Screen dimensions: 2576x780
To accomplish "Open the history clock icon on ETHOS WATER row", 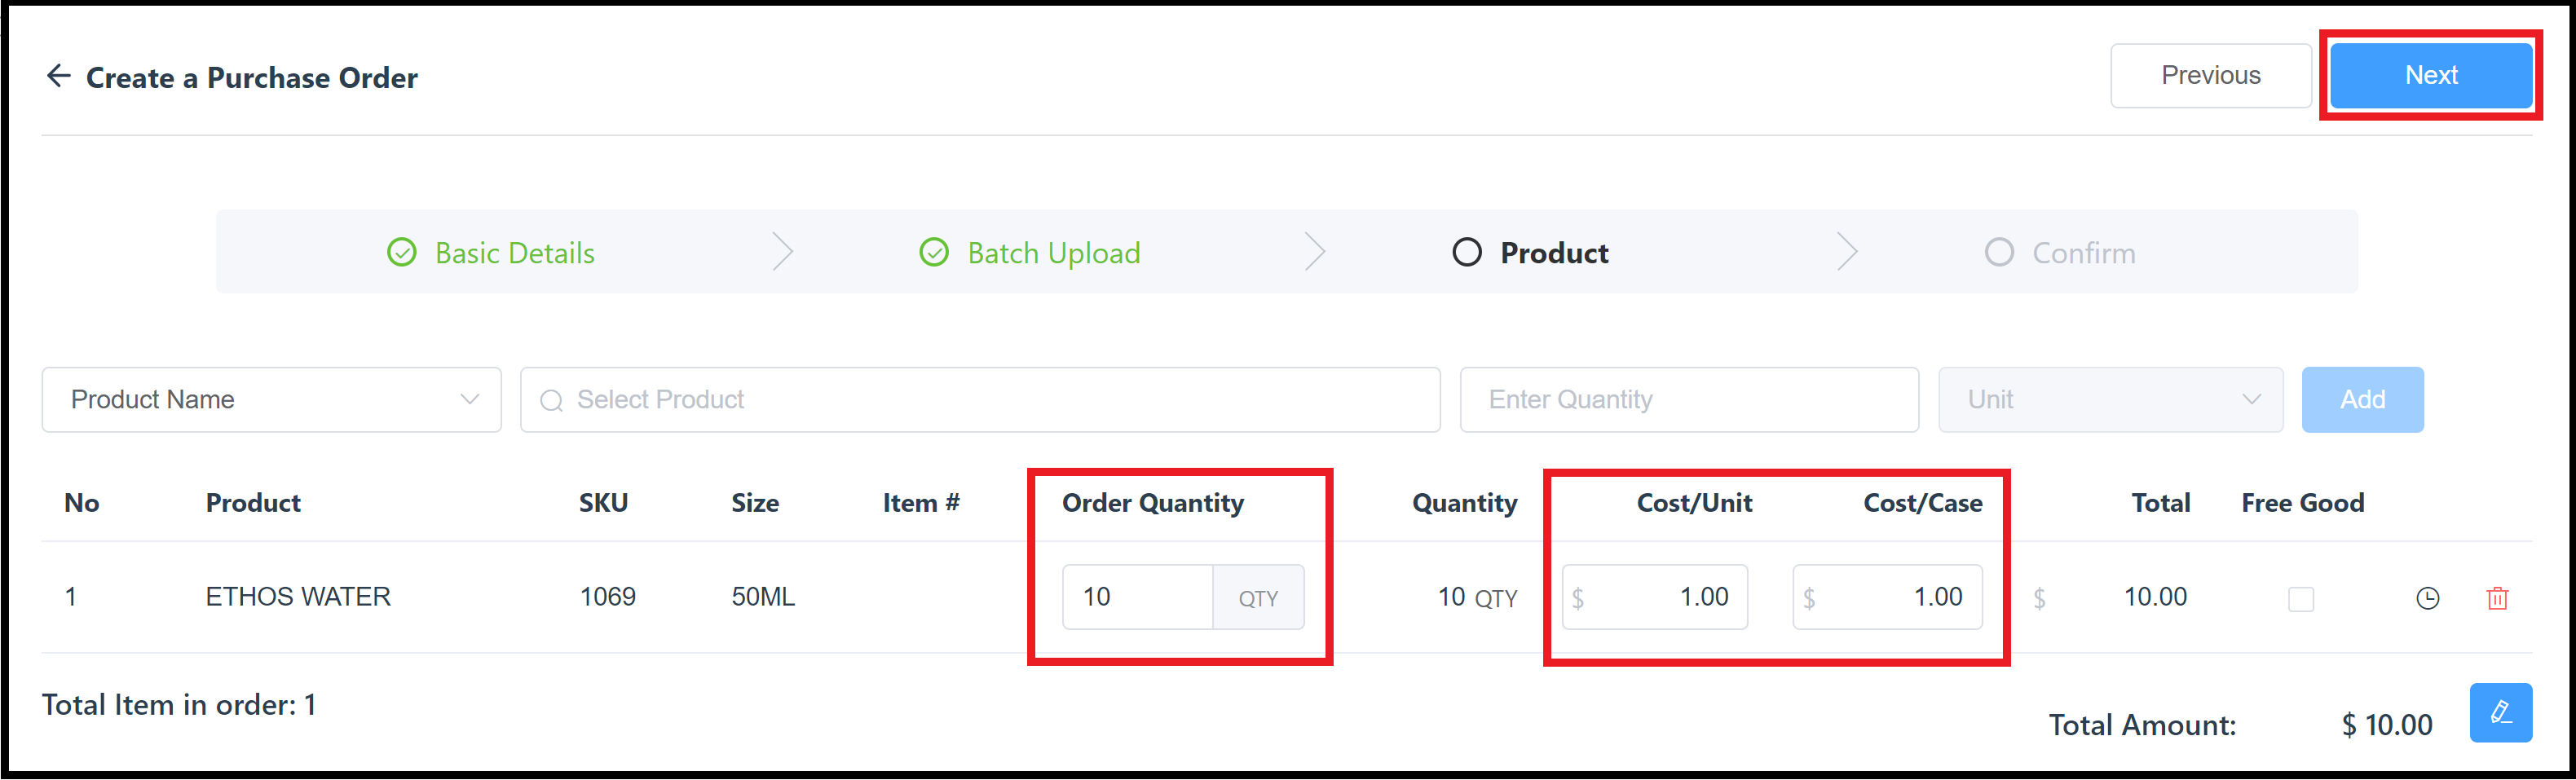I will pyautogui.click(x=2428, y=597).
